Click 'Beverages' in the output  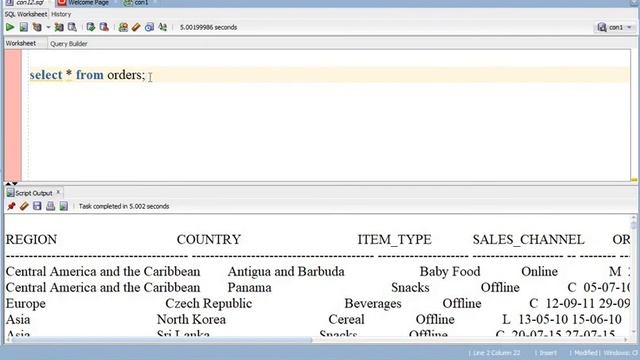[x=373, y=304]
